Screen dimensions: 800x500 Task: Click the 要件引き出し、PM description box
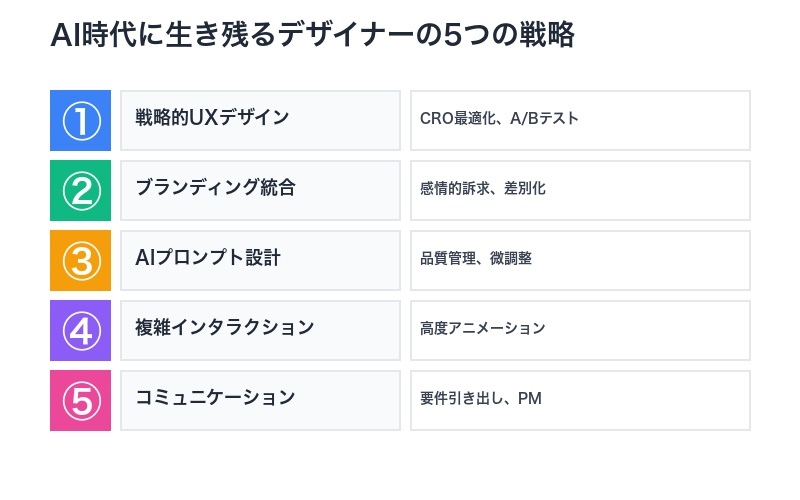point(580,400)
